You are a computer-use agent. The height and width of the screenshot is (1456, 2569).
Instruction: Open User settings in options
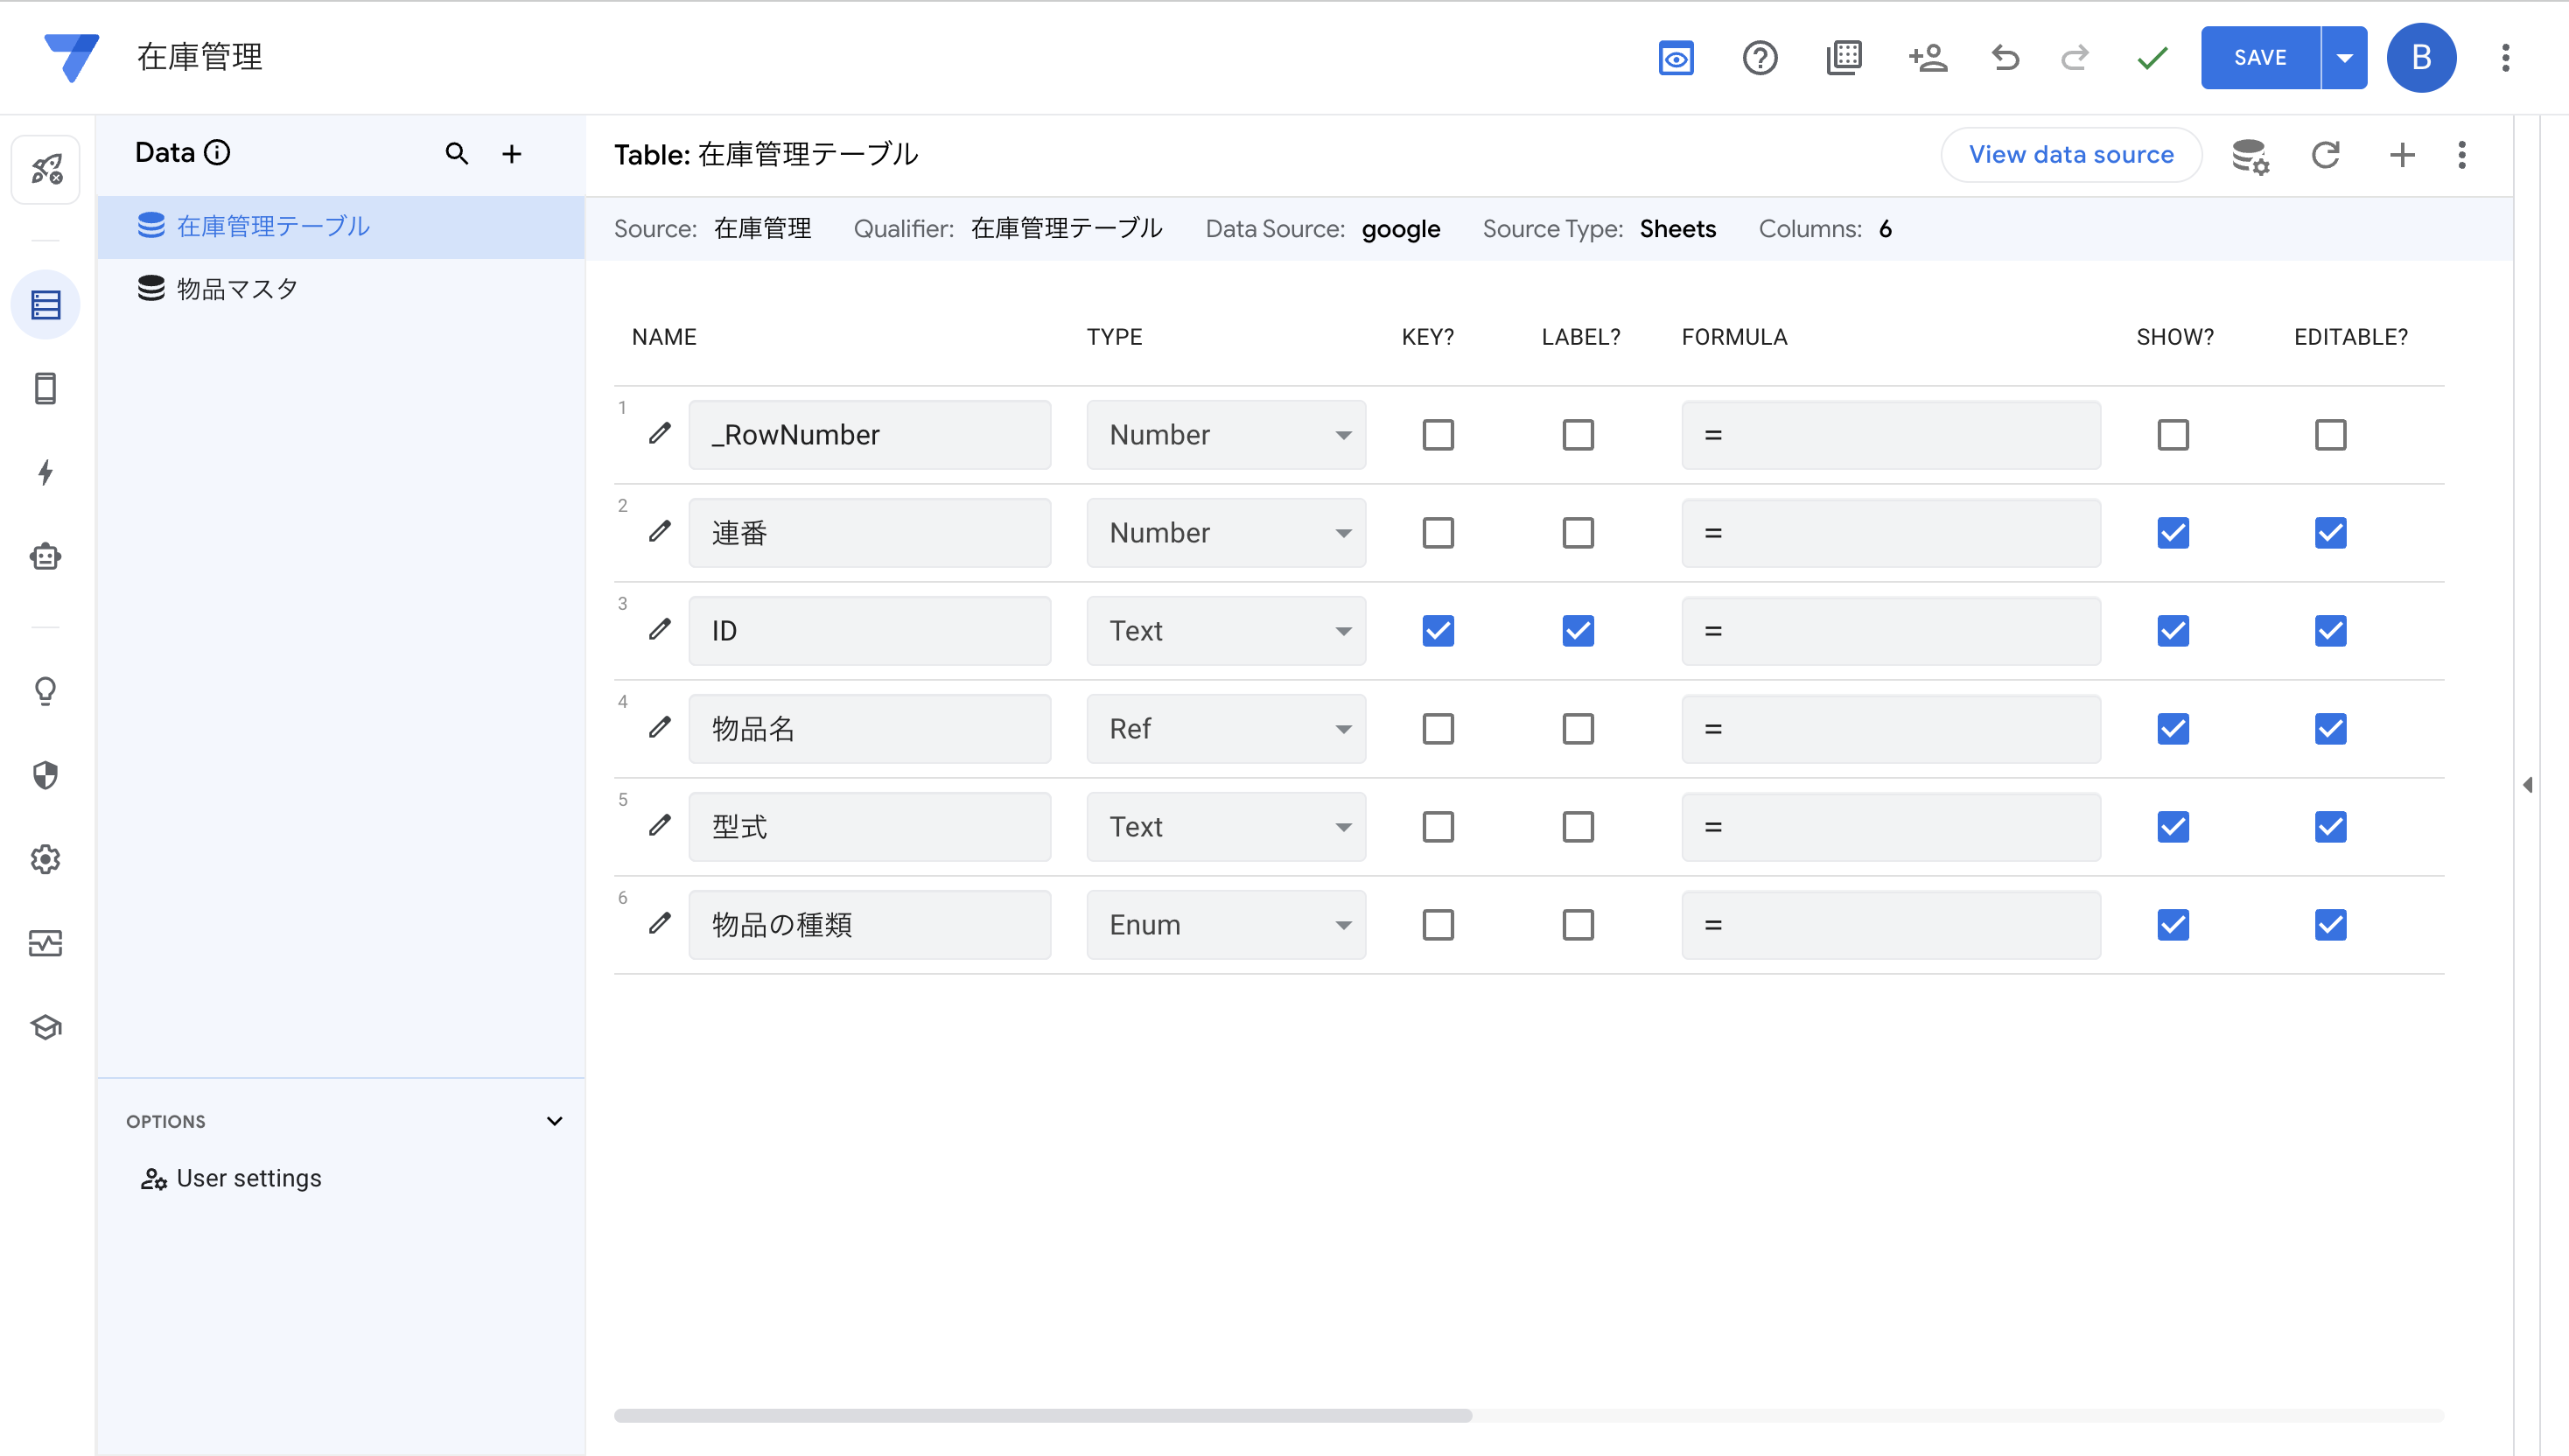click(248, 1178)
